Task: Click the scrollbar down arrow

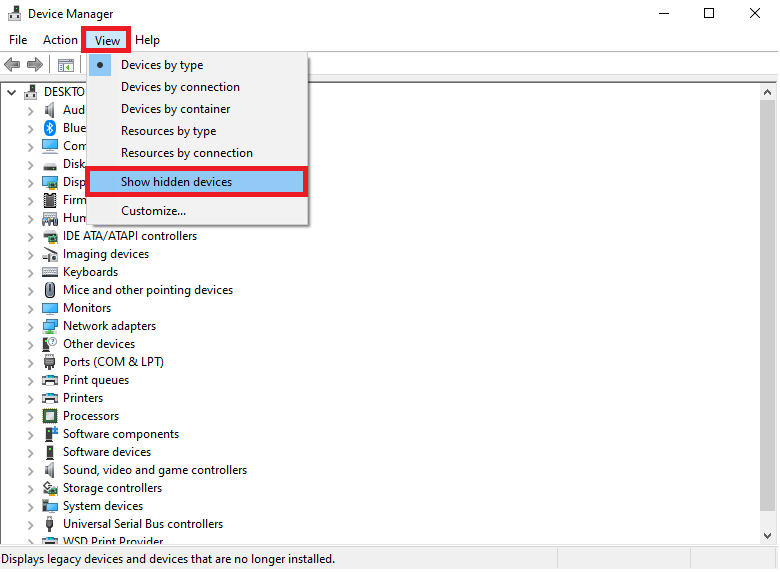Action: point(767,536)
